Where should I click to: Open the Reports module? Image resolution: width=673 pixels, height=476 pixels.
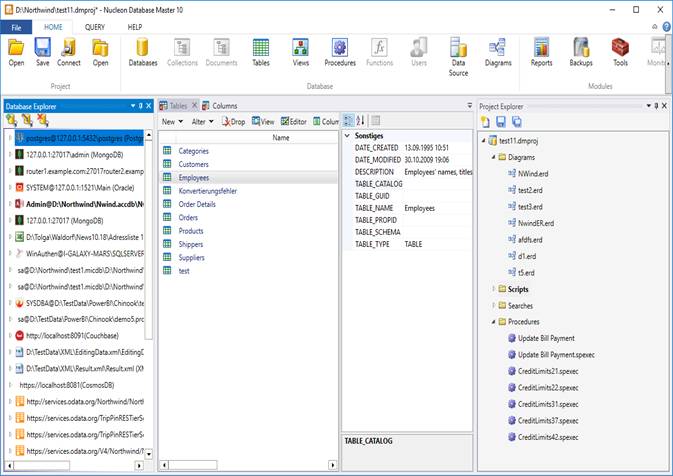[x=541, y=52]
